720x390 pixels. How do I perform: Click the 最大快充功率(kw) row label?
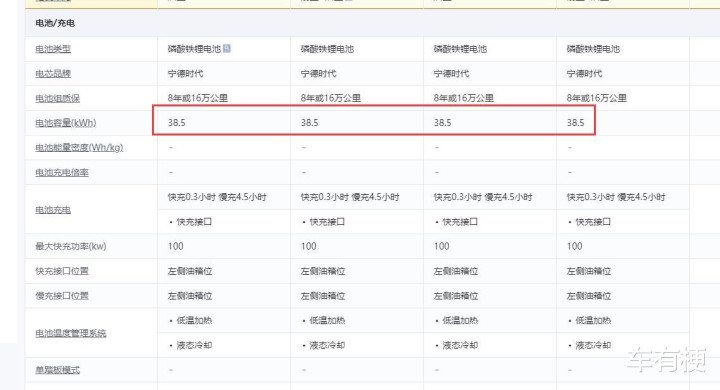70,246
